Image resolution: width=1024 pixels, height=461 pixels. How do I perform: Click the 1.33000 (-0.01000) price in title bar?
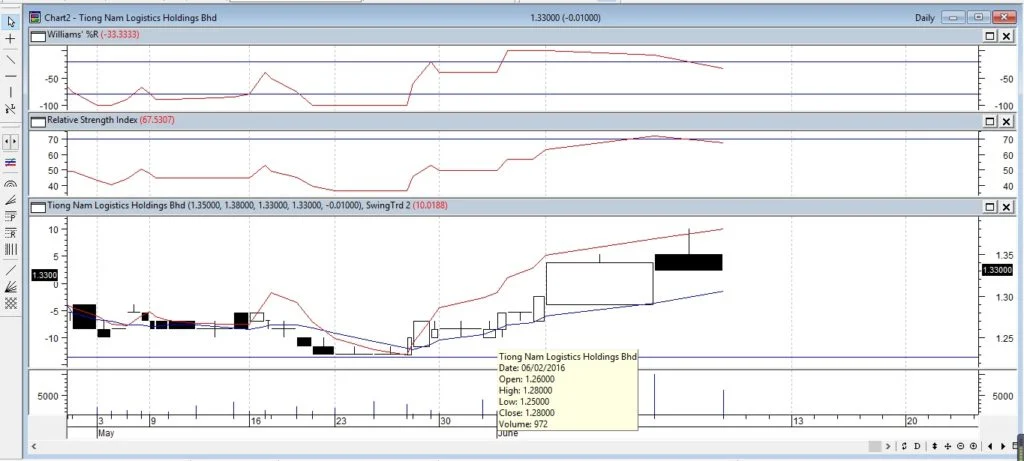(x=566, y=18)
